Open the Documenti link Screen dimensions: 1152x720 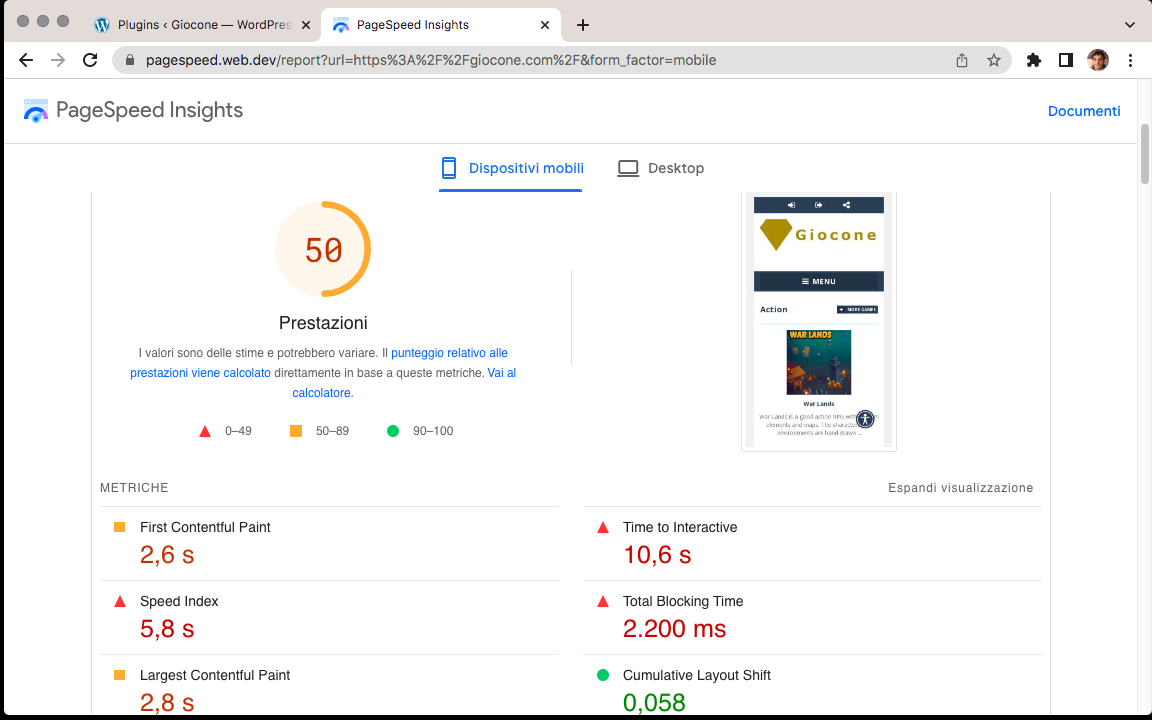(x=1084, y=111)
